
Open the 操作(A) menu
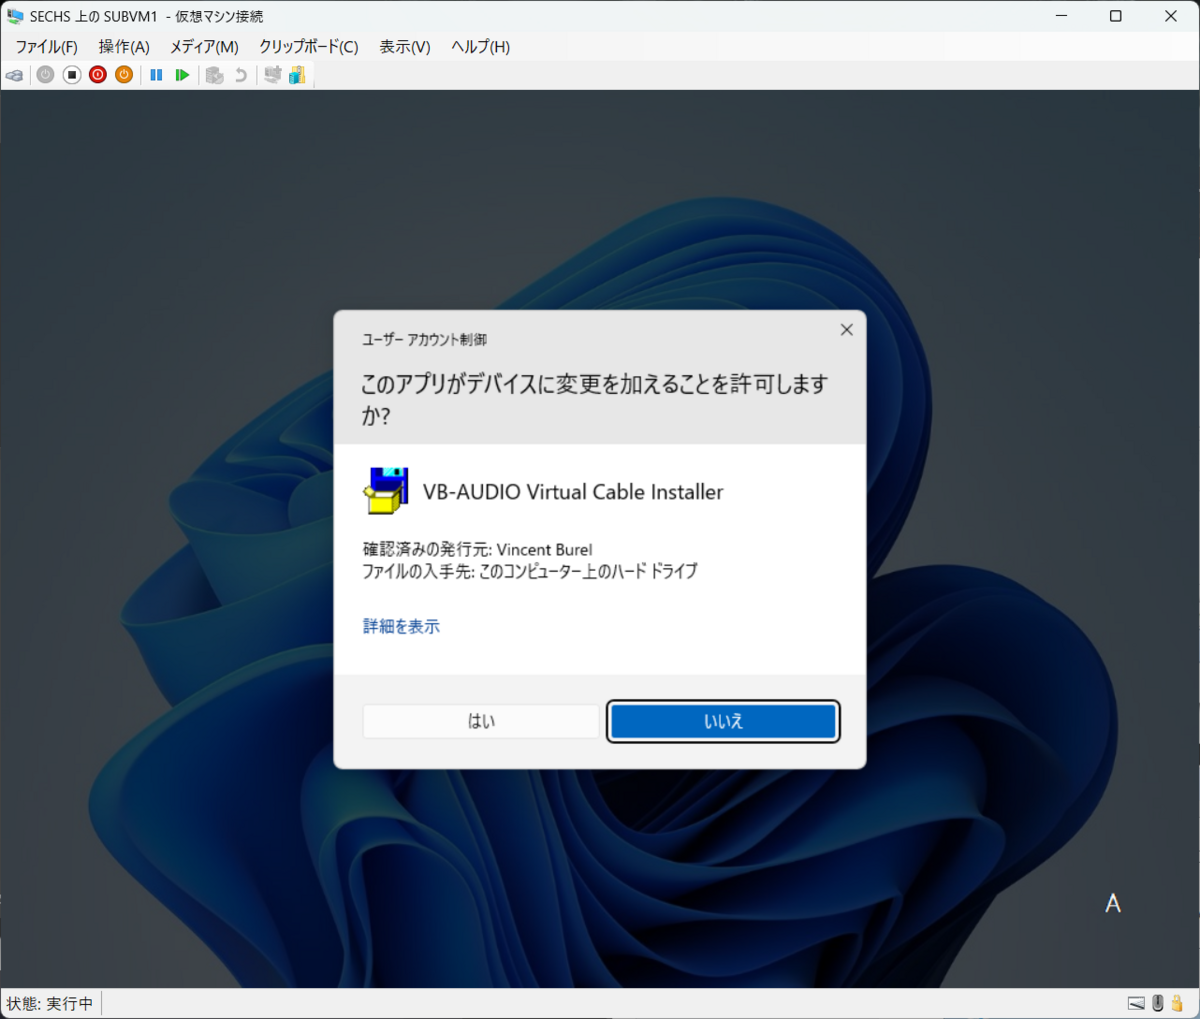(x=124, y=47)
